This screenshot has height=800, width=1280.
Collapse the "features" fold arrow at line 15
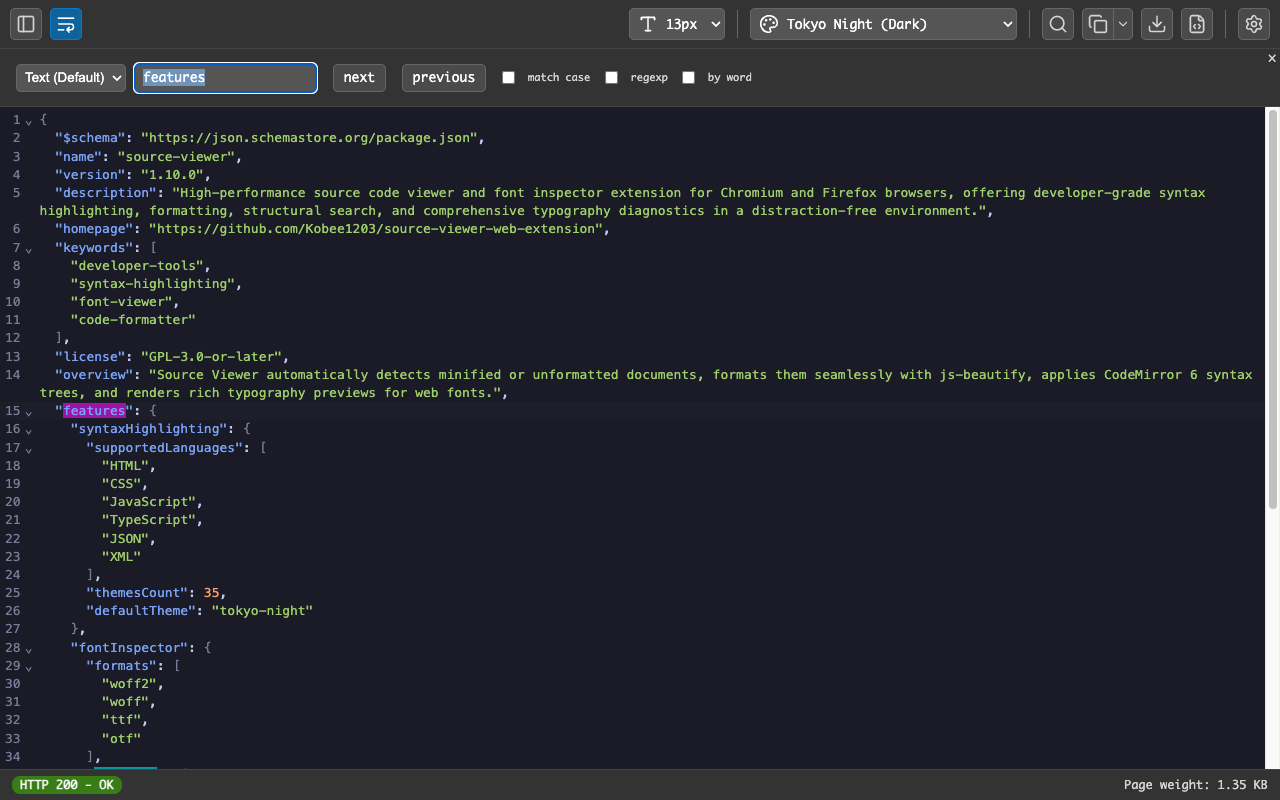tap(28, 412)
